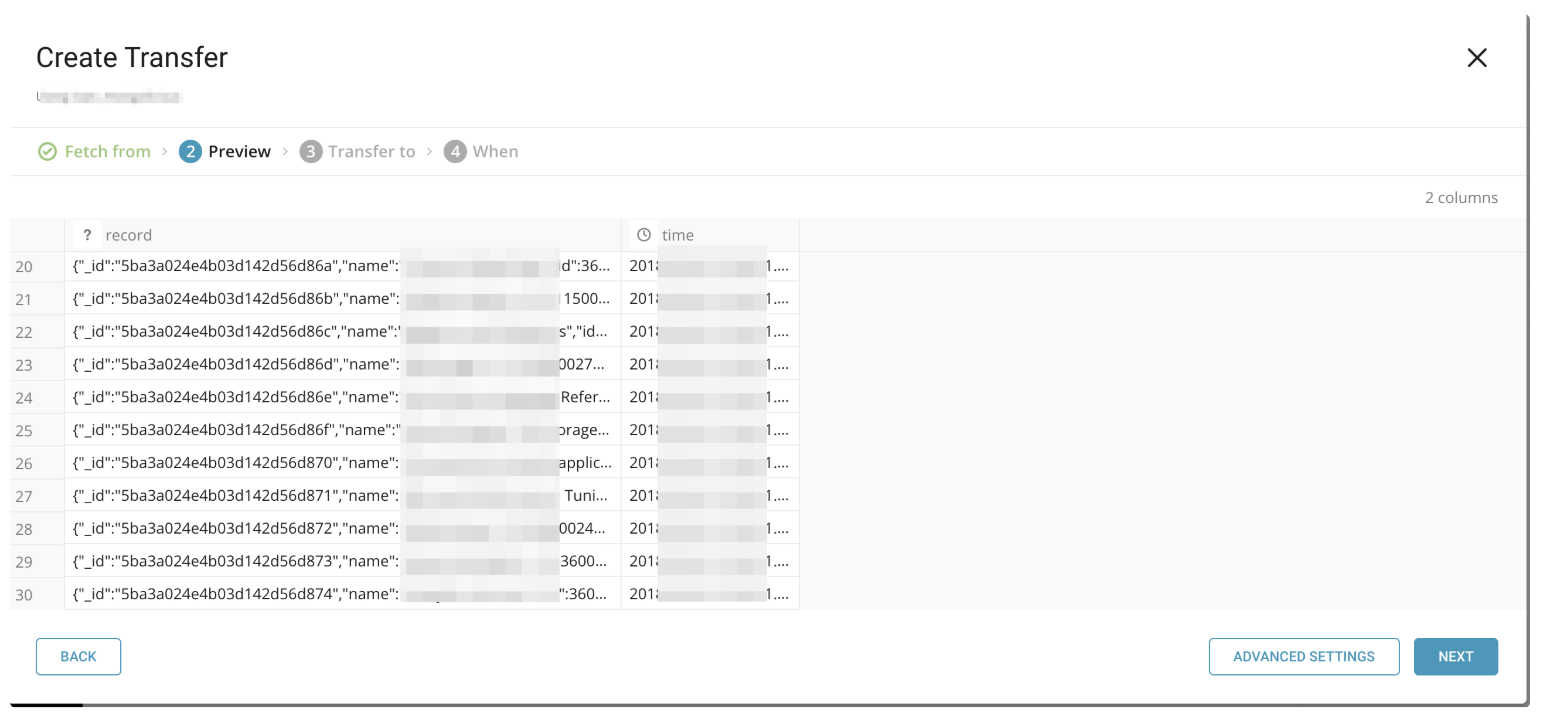Click the step 3 Transfer to circle icon
Screen dimensions: 1544x722
pyautogui.click(x=311, y=152)
